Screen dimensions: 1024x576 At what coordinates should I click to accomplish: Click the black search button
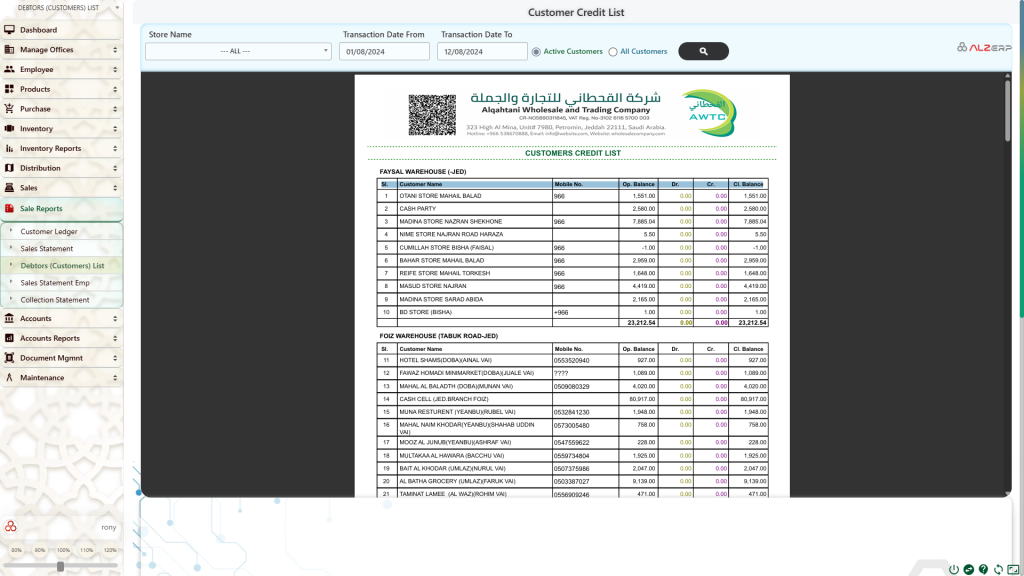703,51
